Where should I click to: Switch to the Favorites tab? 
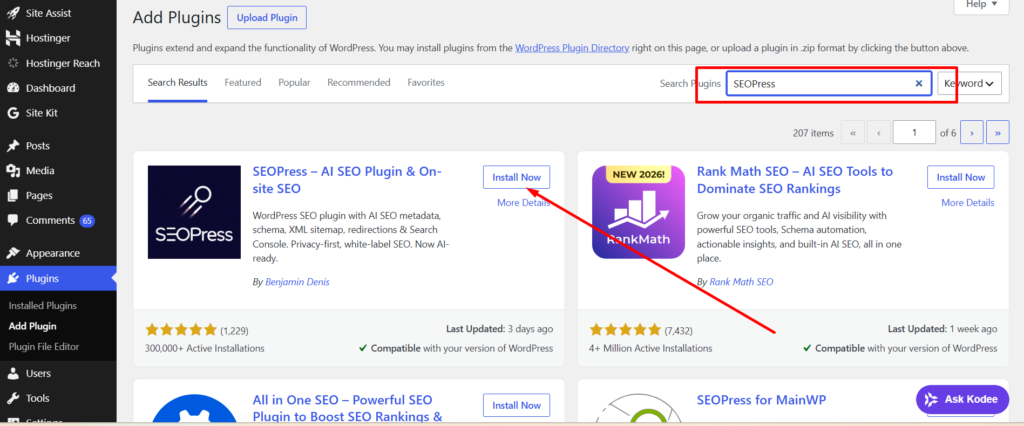(426, 83)
